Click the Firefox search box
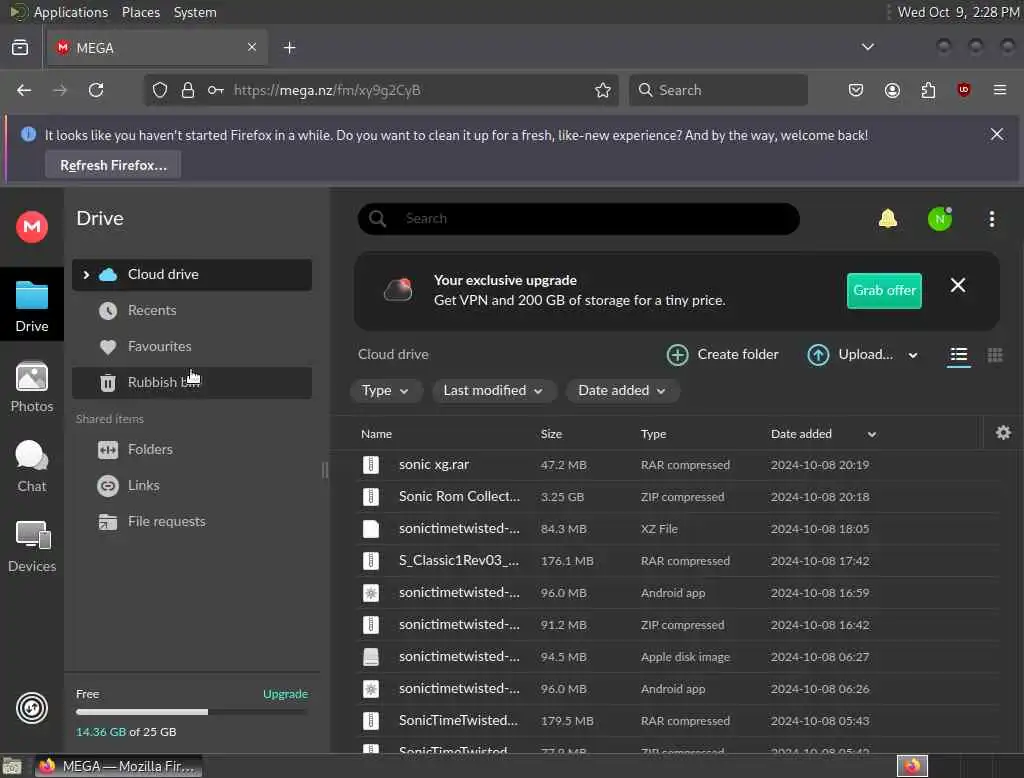 pyautogui.click(x=718, y=90)
